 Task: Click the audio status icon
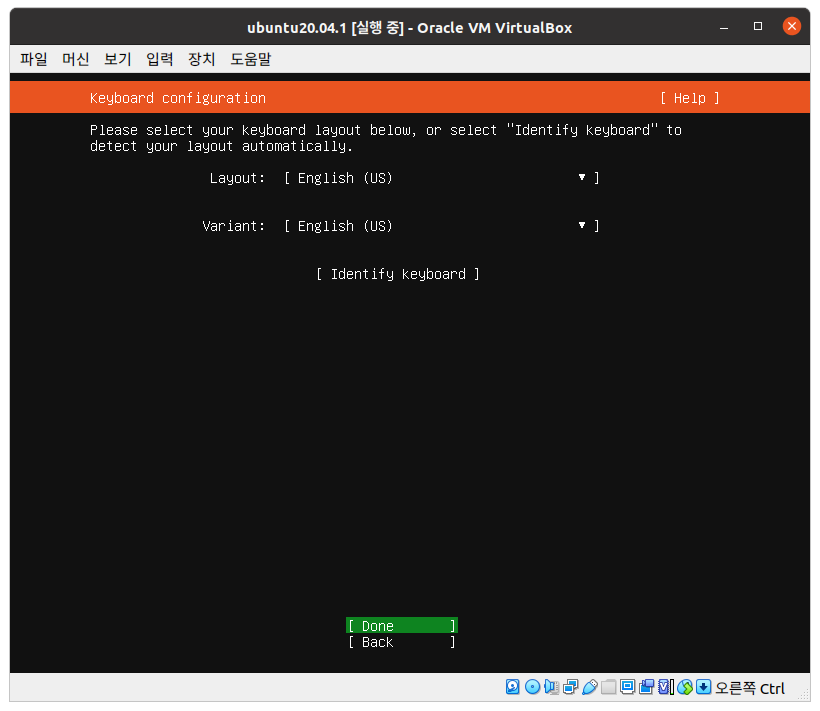[x=551, y=686]
